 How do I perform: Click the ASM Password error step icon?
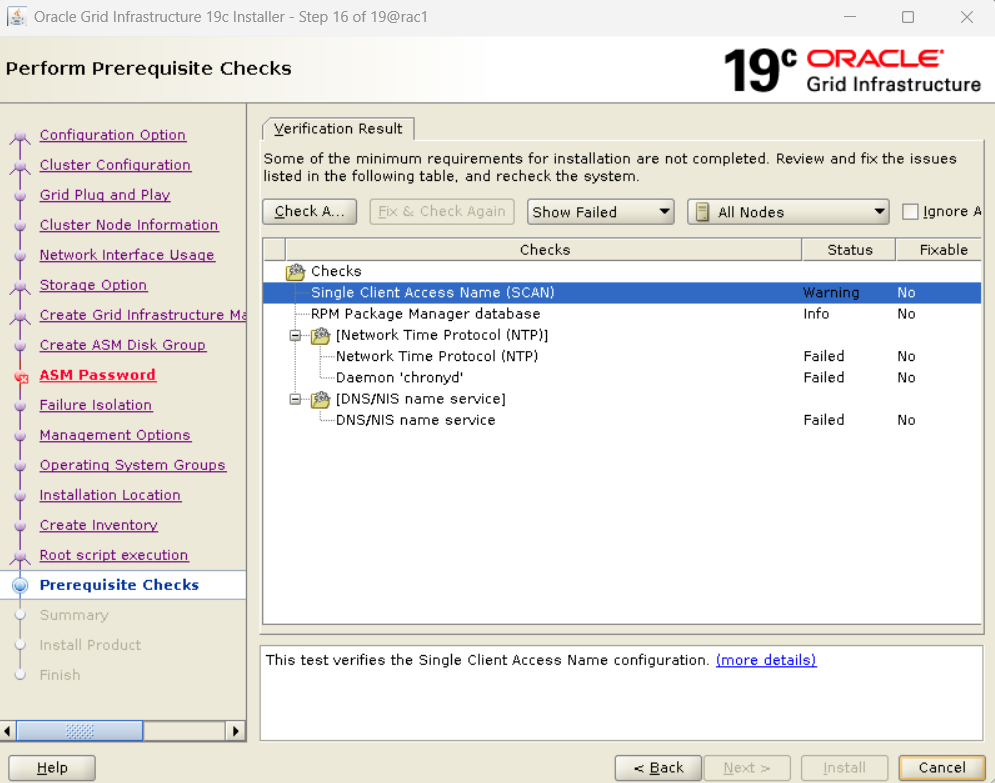click(x=21, y=377)
